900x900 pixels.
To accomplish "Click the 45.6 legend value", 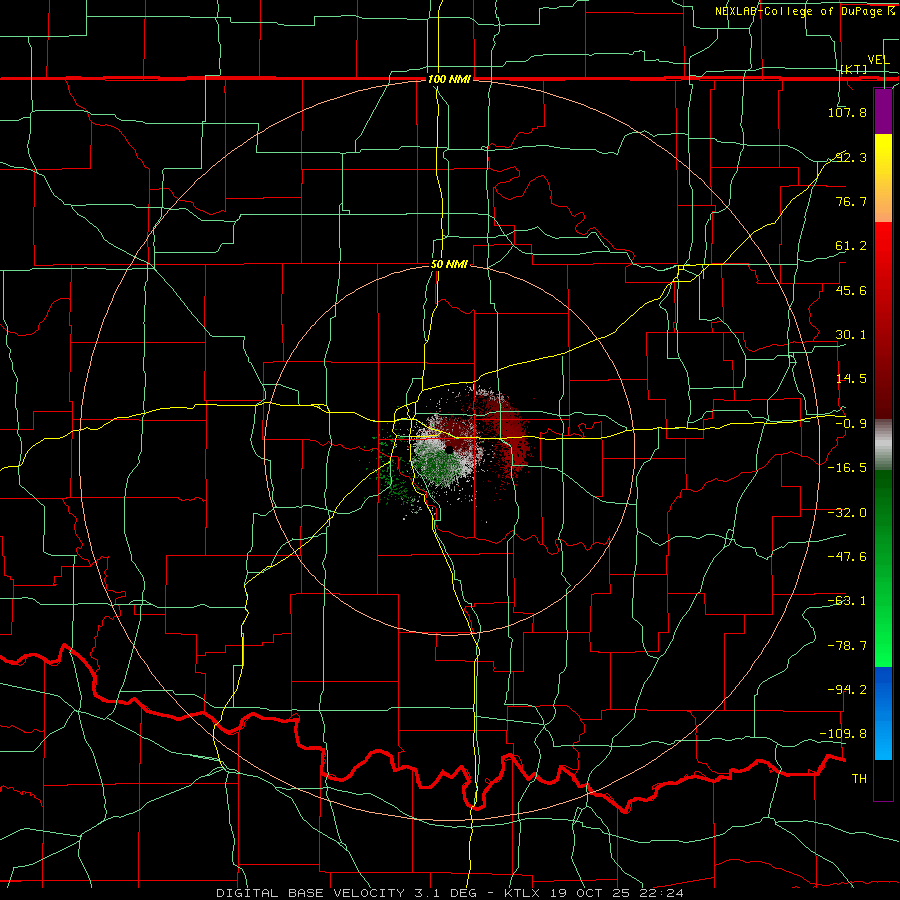I will 851,290.
